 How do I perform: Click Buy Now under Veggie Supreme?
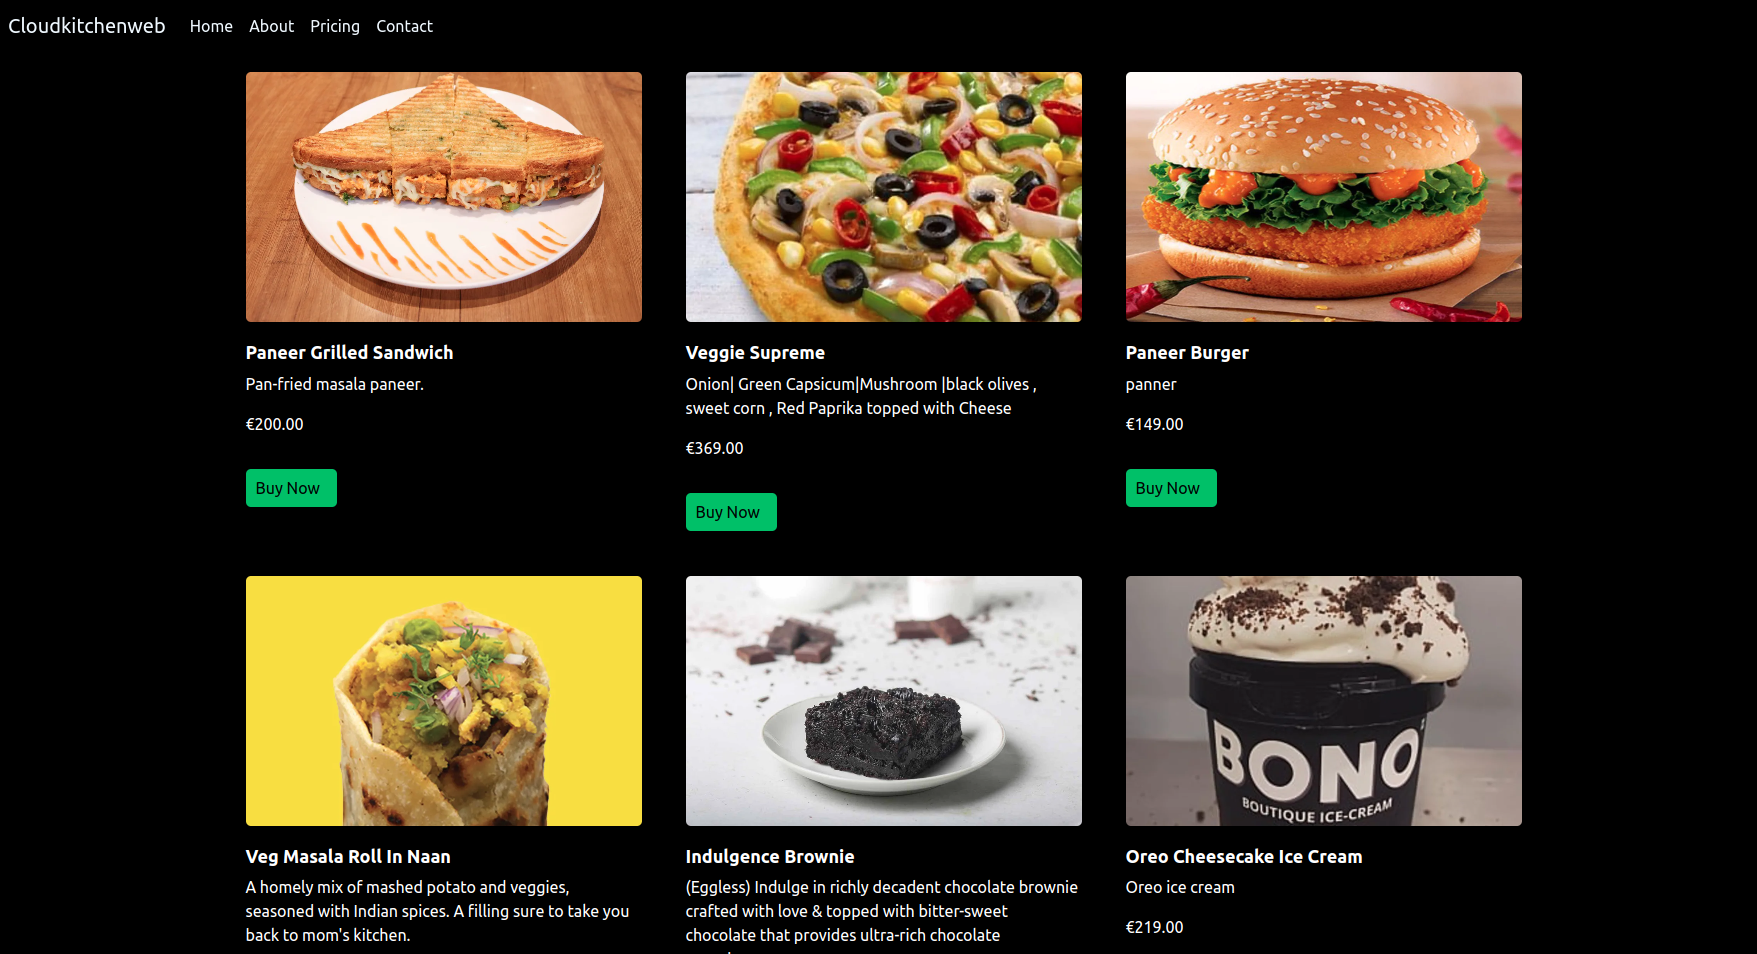731,512
